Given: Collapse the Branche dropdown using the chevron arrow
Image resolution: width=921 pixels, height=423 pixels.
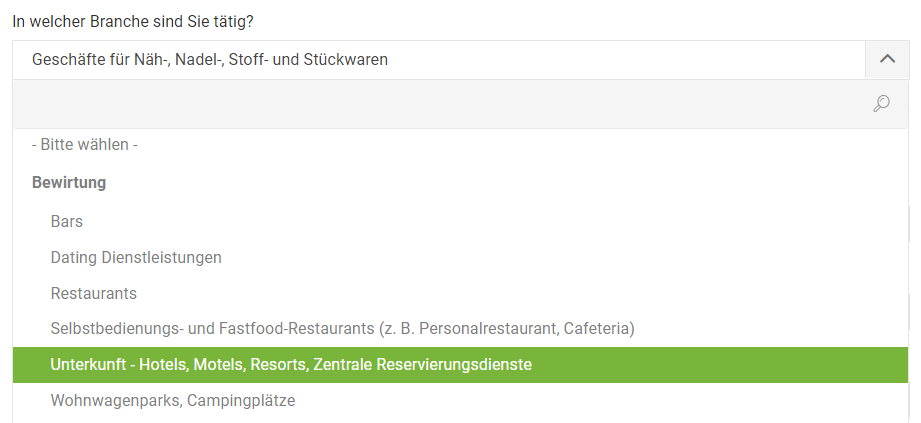Looking at the screenshot, I should (887, 59).
